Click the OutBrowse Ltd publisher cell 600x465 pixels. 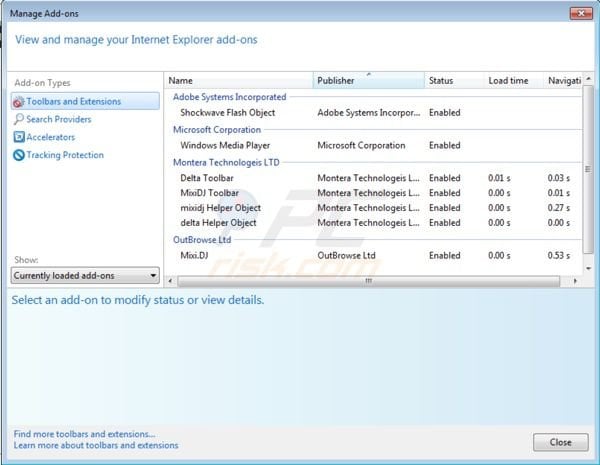(x=346, y=256)
